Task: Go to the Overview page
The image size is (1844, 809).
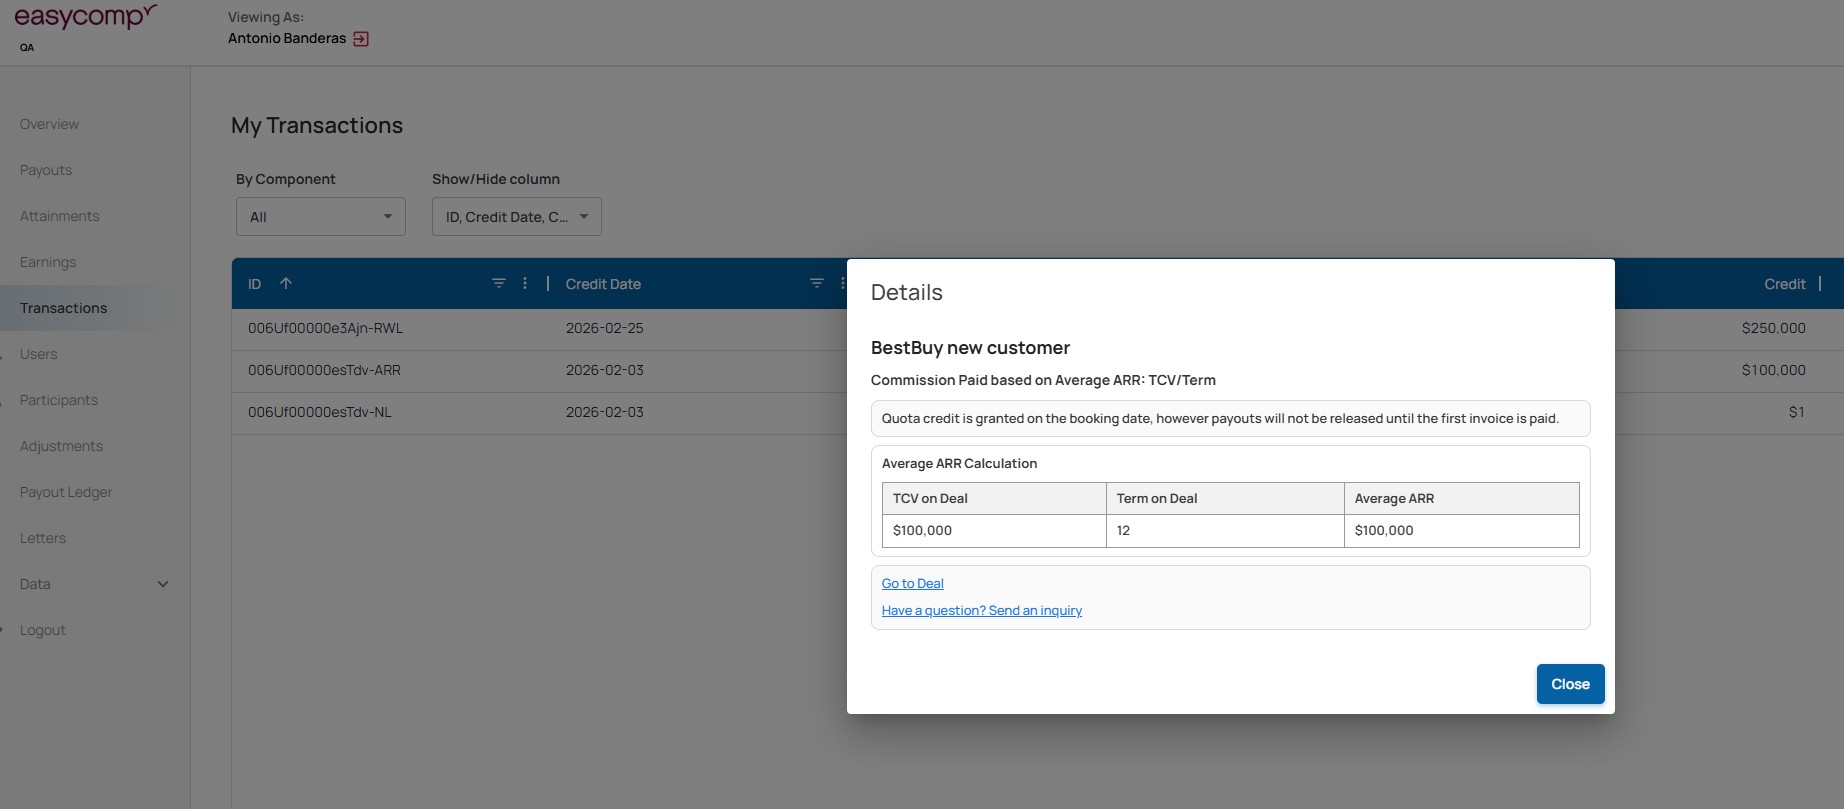Action: point(49,124)
